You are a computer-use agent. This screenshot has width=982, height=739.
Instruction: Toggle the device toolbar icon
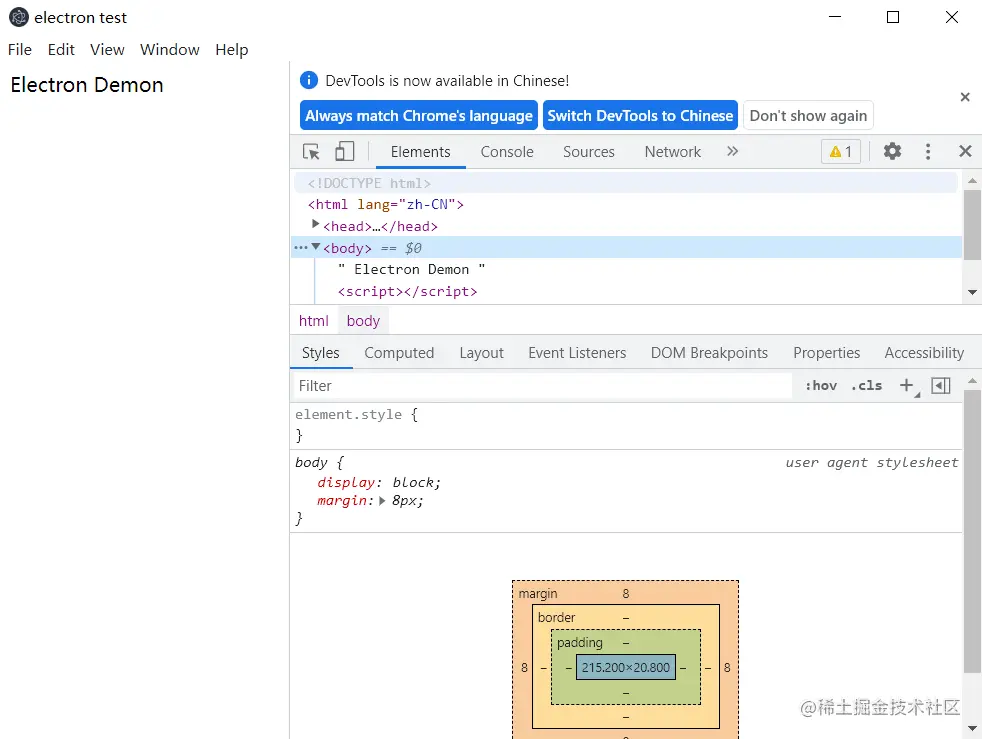[x=344, y=152]
